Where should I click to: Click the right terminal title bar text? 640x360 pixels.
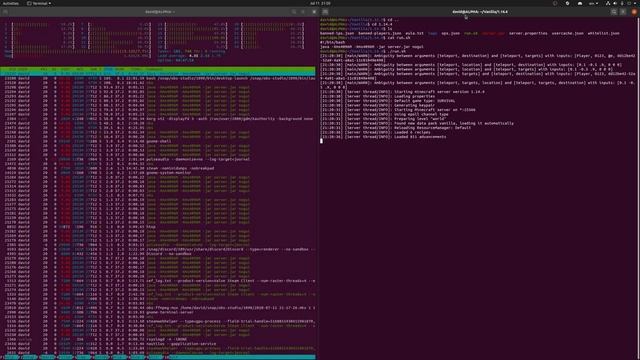(480, 12)
